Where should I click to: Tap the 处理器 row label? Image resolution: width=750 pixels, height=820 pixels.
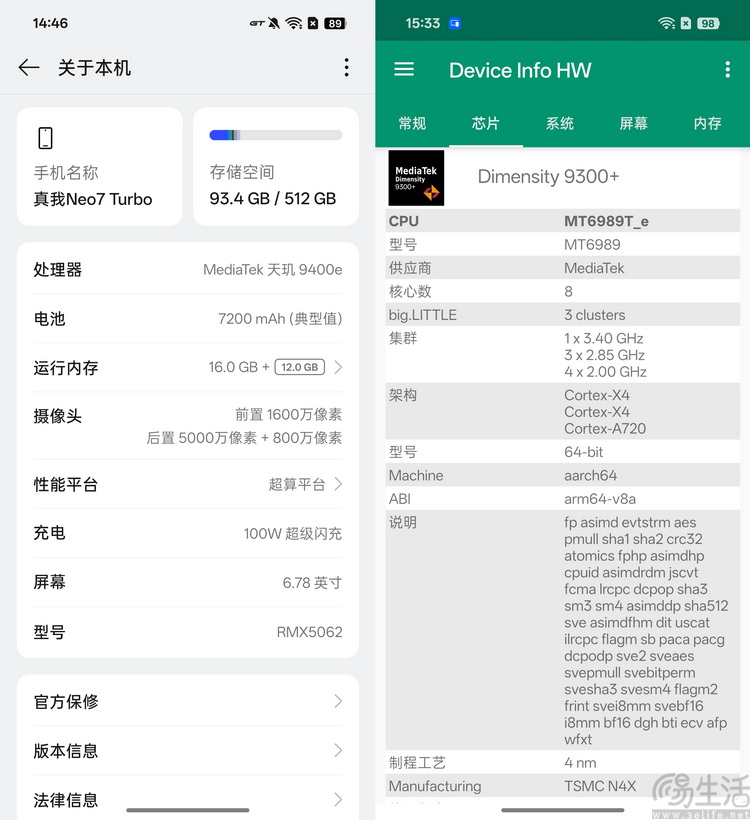58,269
